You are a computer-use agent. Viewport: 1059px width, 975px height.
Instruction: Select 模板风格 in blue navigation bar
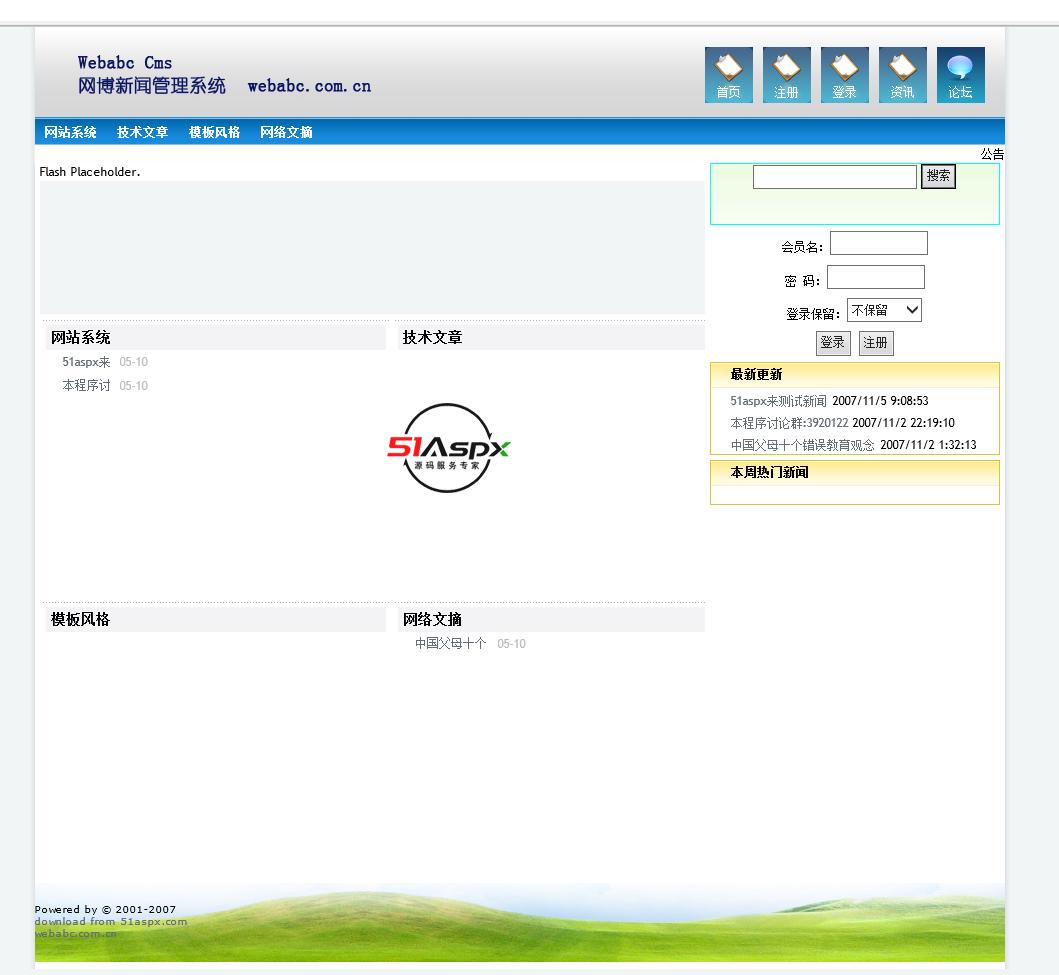pyautogui.click(x=215, y=132)
